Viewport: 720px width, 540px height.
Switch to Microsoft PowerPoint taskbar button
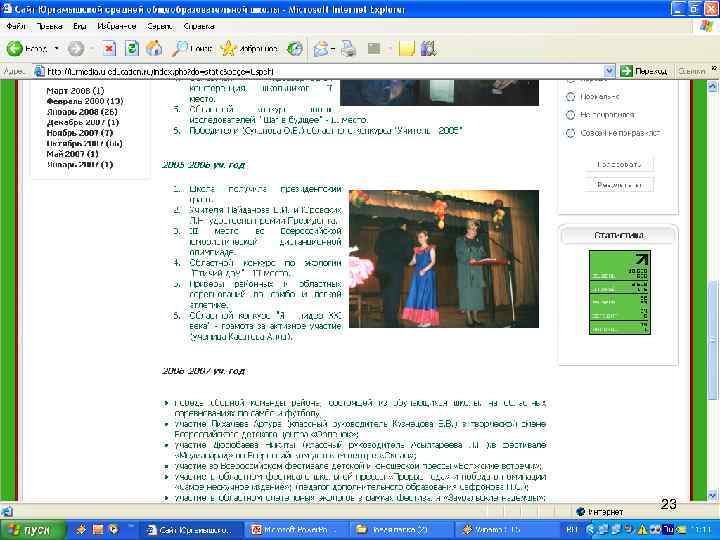pyautogui.click(x=295, y=530)
